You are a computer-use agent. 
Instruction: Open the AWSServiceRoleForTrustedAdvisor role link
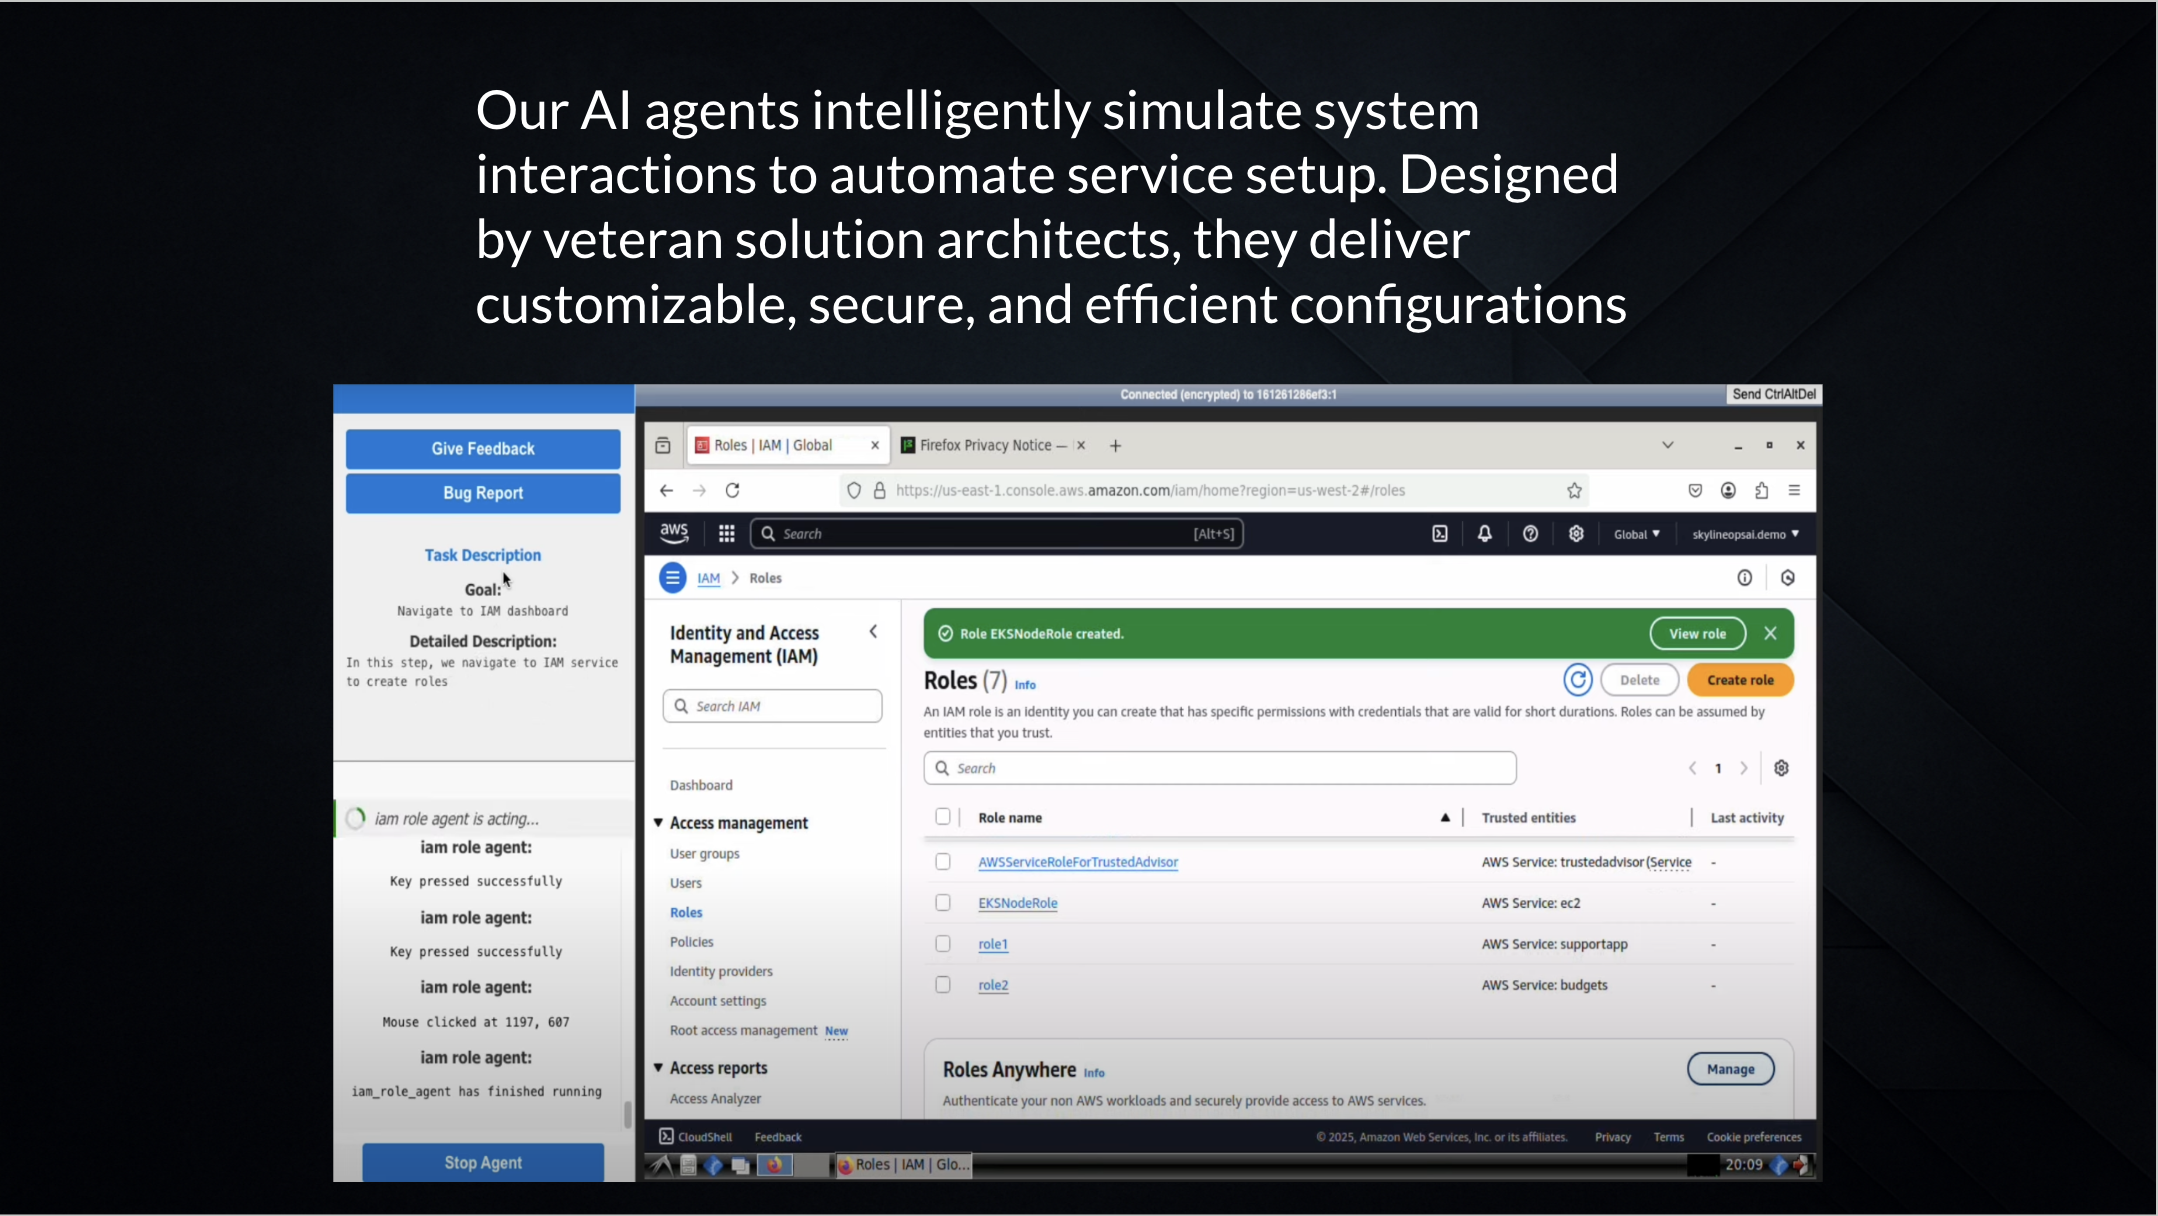pyautogui.click(x=1078, y=862)
